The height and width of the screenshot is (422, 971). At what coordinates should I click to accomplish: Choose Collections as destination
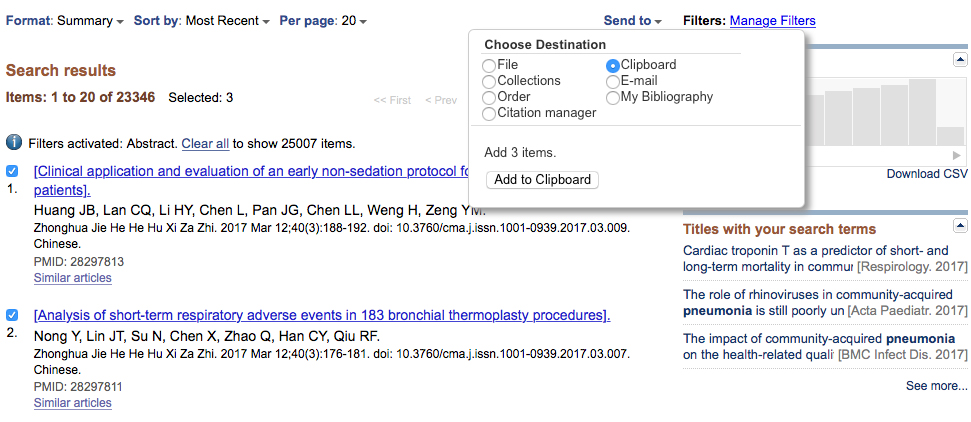[489, 81]
